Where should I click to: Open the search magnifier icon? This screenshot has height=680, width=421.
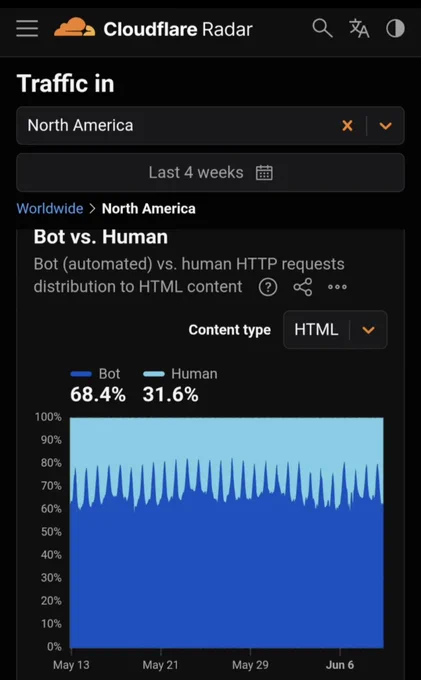point(322,28)
